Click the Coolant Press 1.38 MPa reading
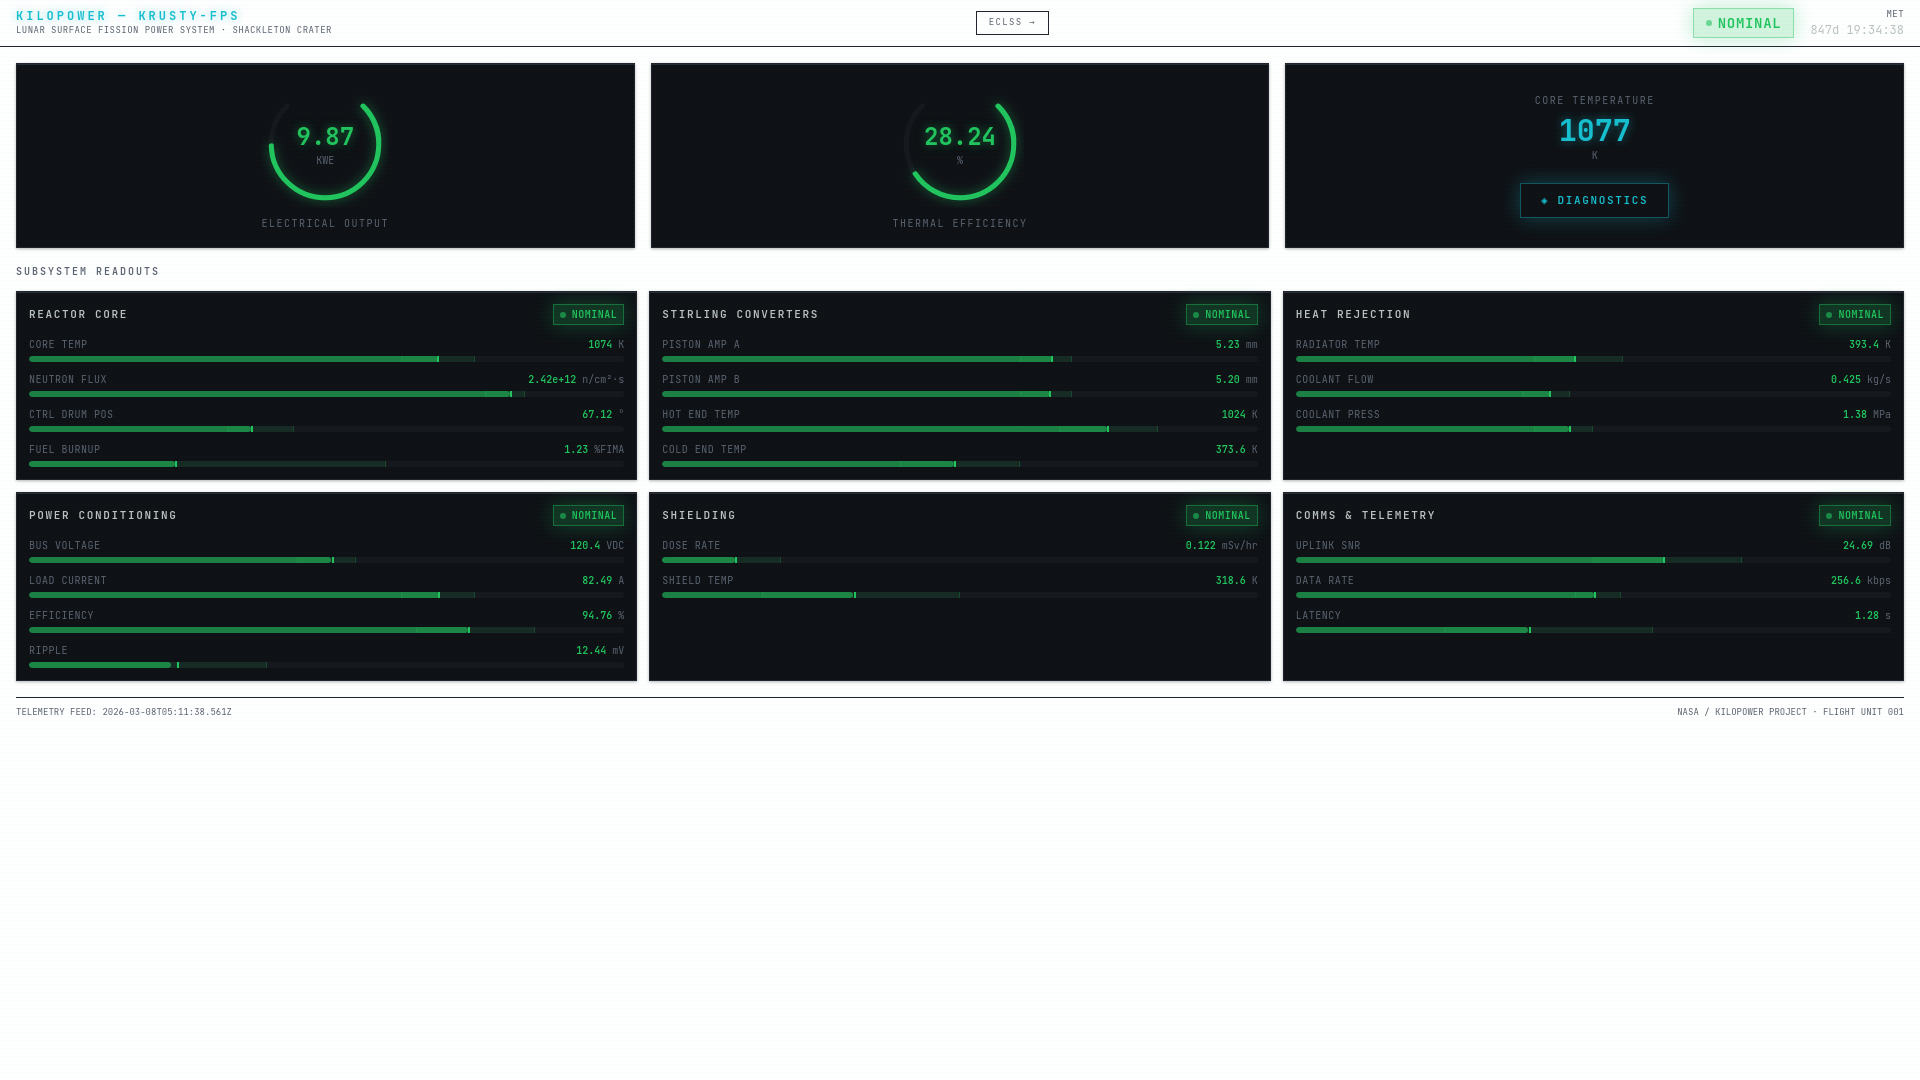Image resolution: width=1920 pixels, height=1080 pixels. coord(1867,415)
